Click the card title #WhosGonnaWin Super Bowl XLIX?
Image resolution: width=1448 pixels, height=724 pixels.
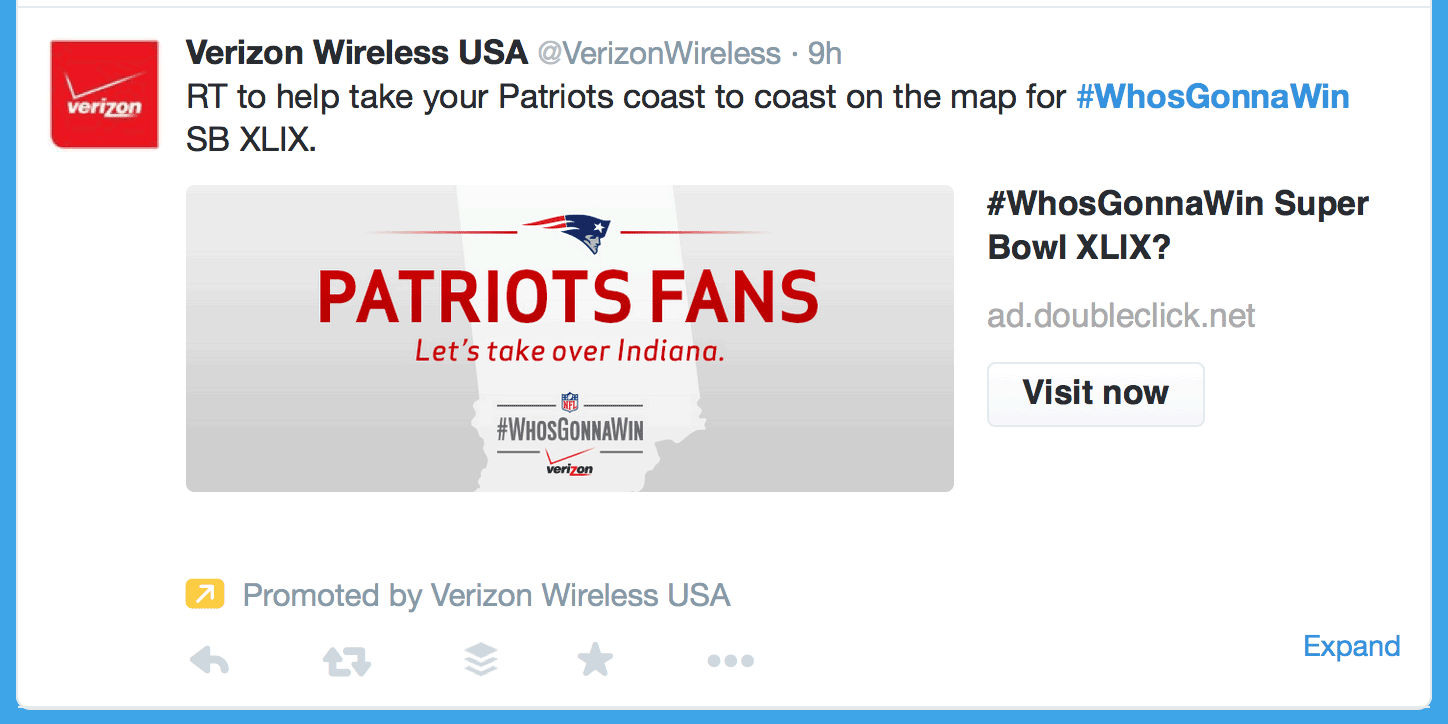click(1177, 225)
